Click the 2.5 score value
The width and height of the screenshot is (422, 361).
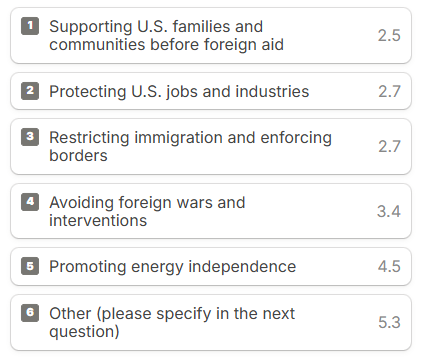tap(389, 36)
